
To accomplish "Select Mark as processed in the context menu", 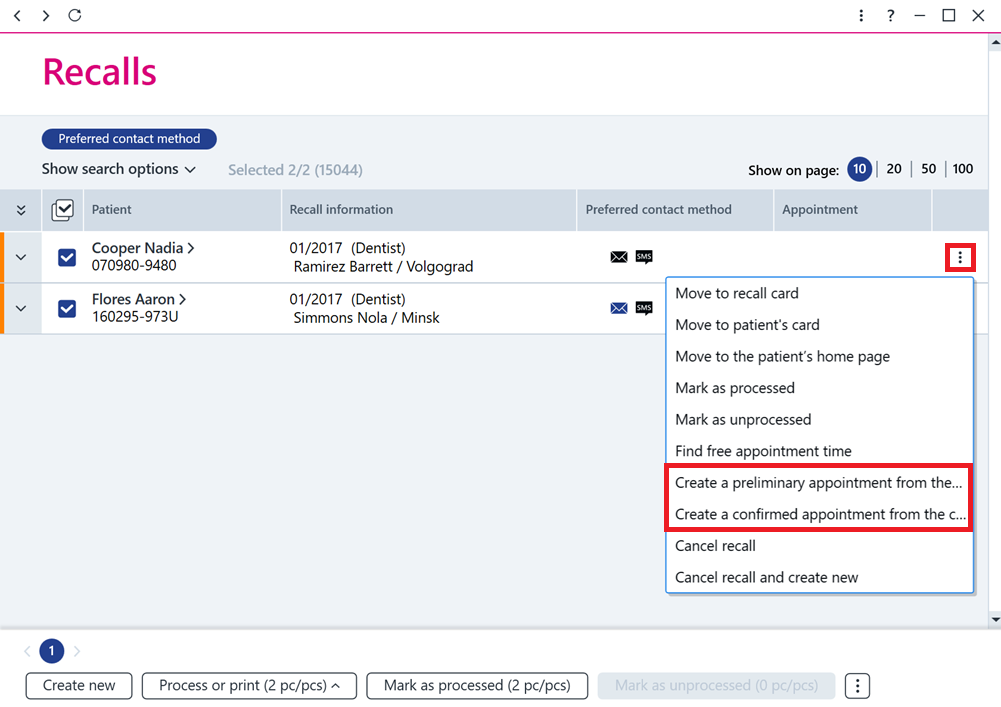I will pos(734,388).
